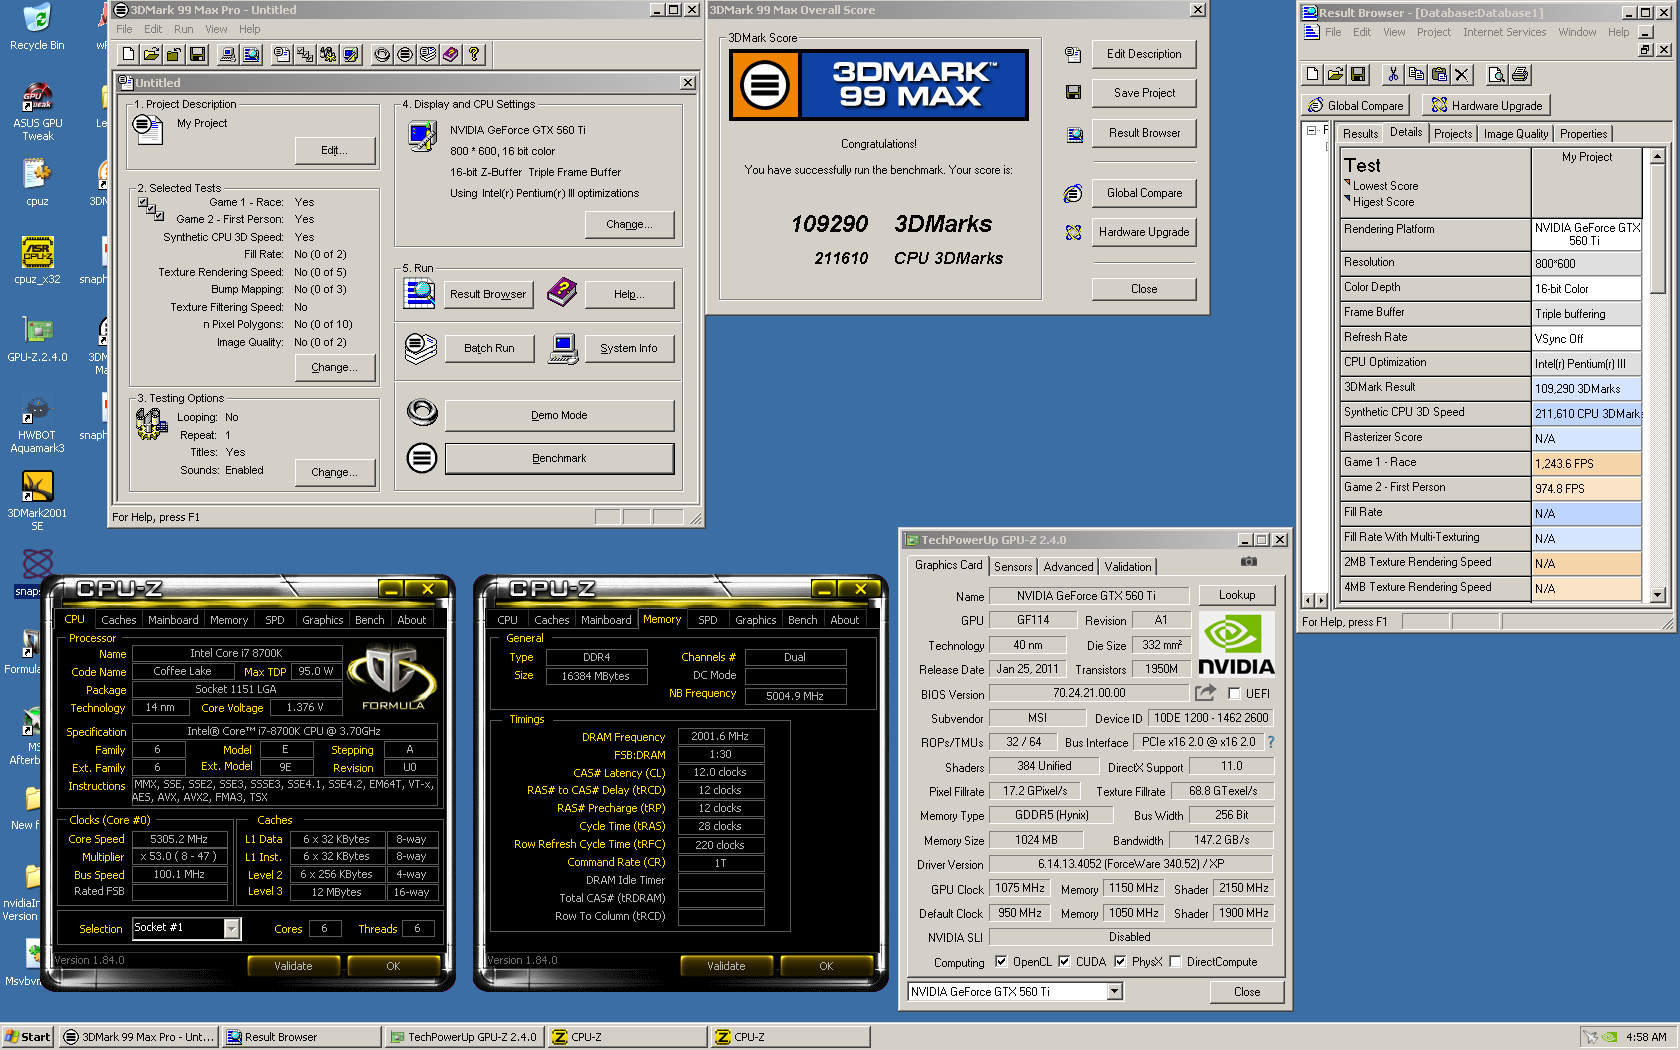Click Hardware Upgrade button in Result Browser toolbar

click(1485, 105)
